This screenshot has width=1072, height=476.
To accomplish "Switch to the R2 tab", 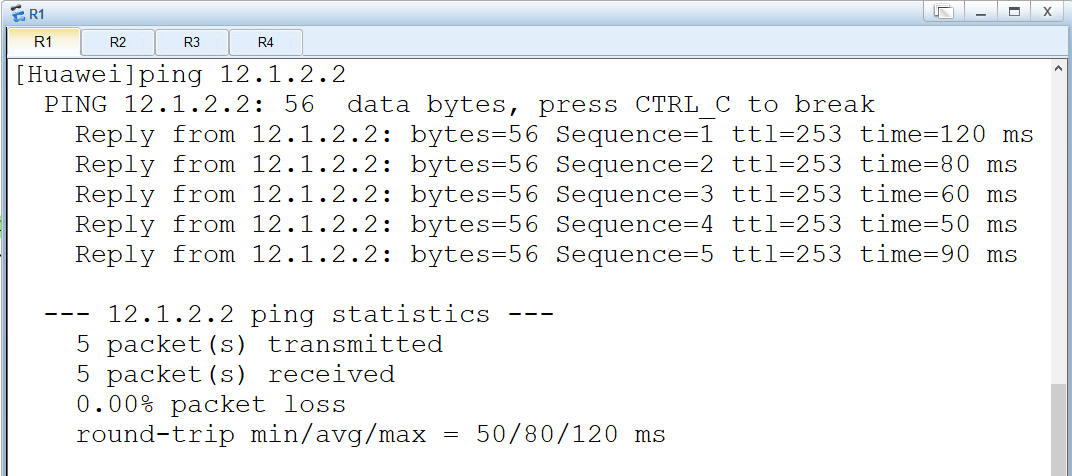I will (118, 42).
